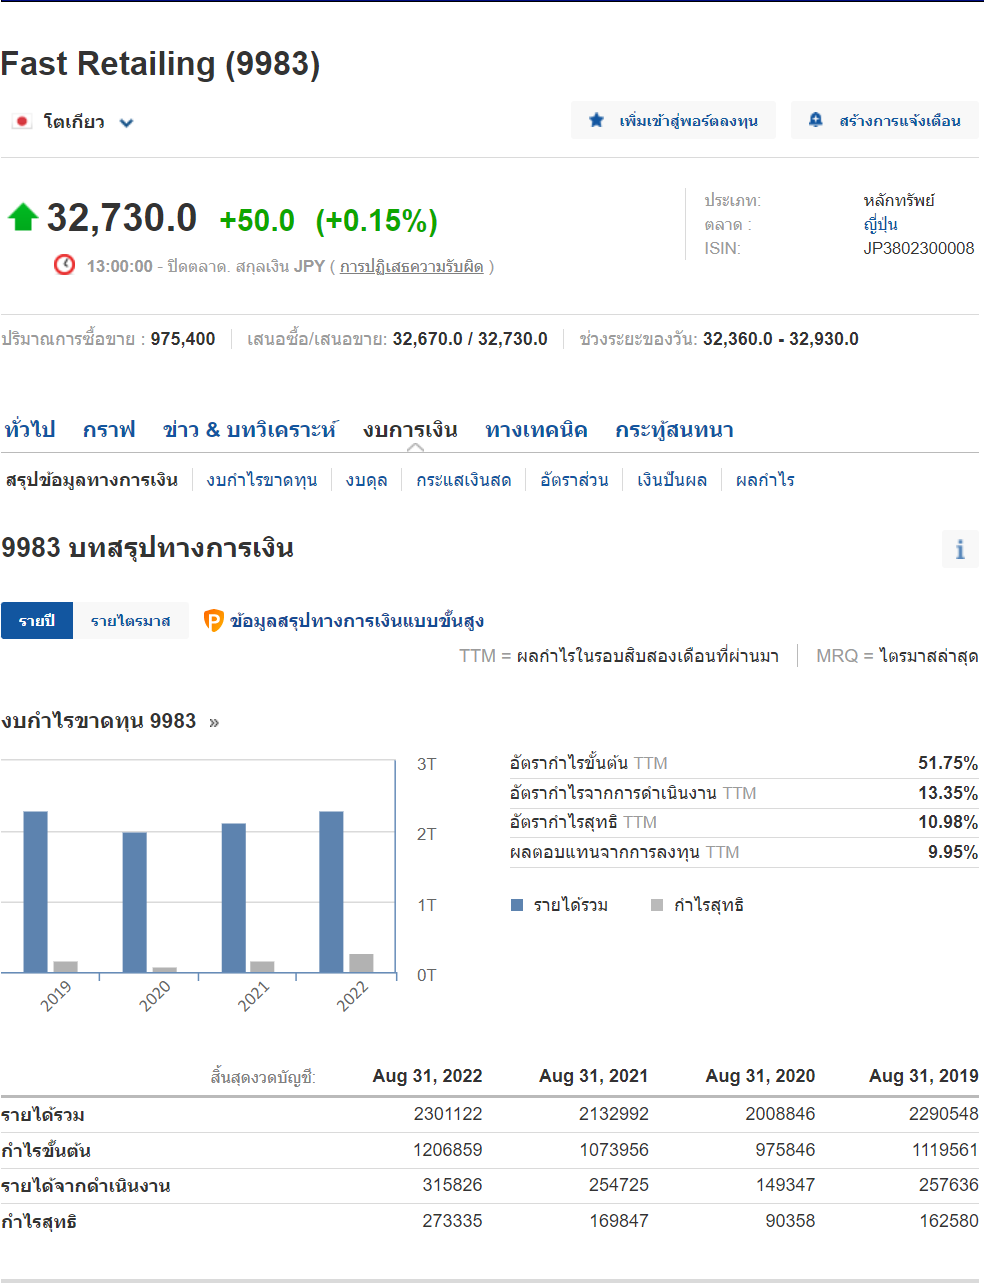Viewport: 984px width, 1284px height.
Task: Click the การปฏิเสธความรับผิด disclaimer link
Action: [x=411, y=267]
